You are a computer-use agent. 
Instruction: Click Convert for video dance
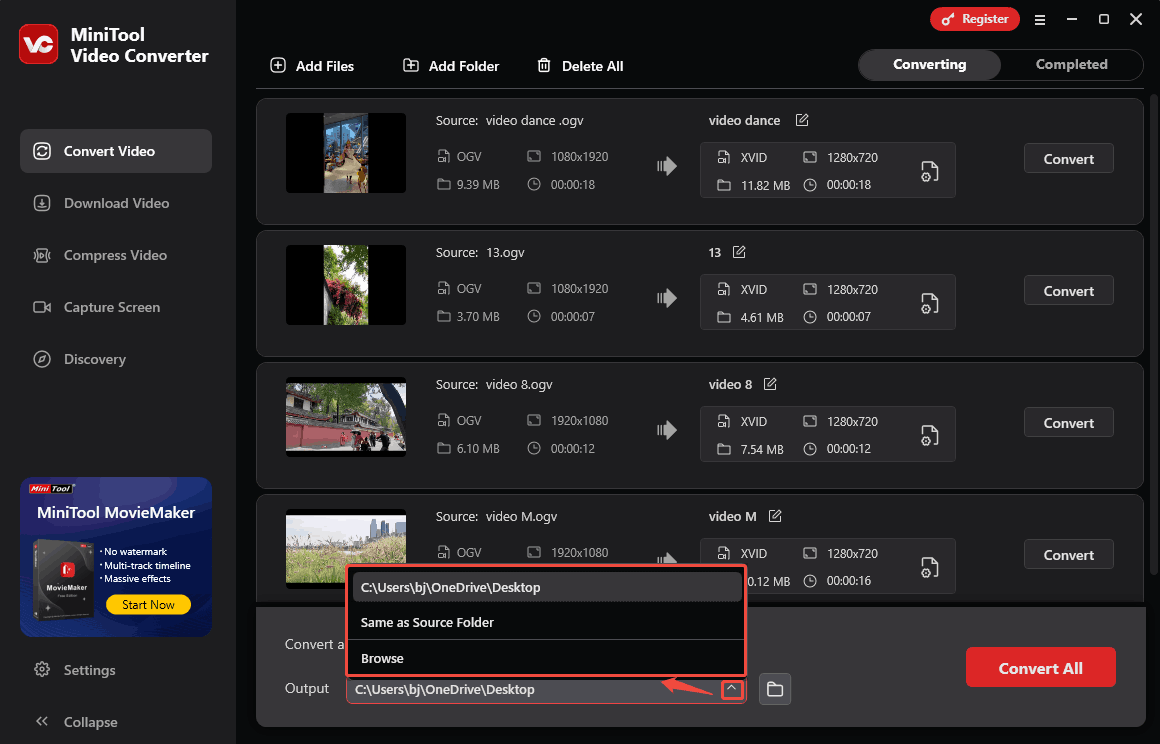[x=1068, y=159]
